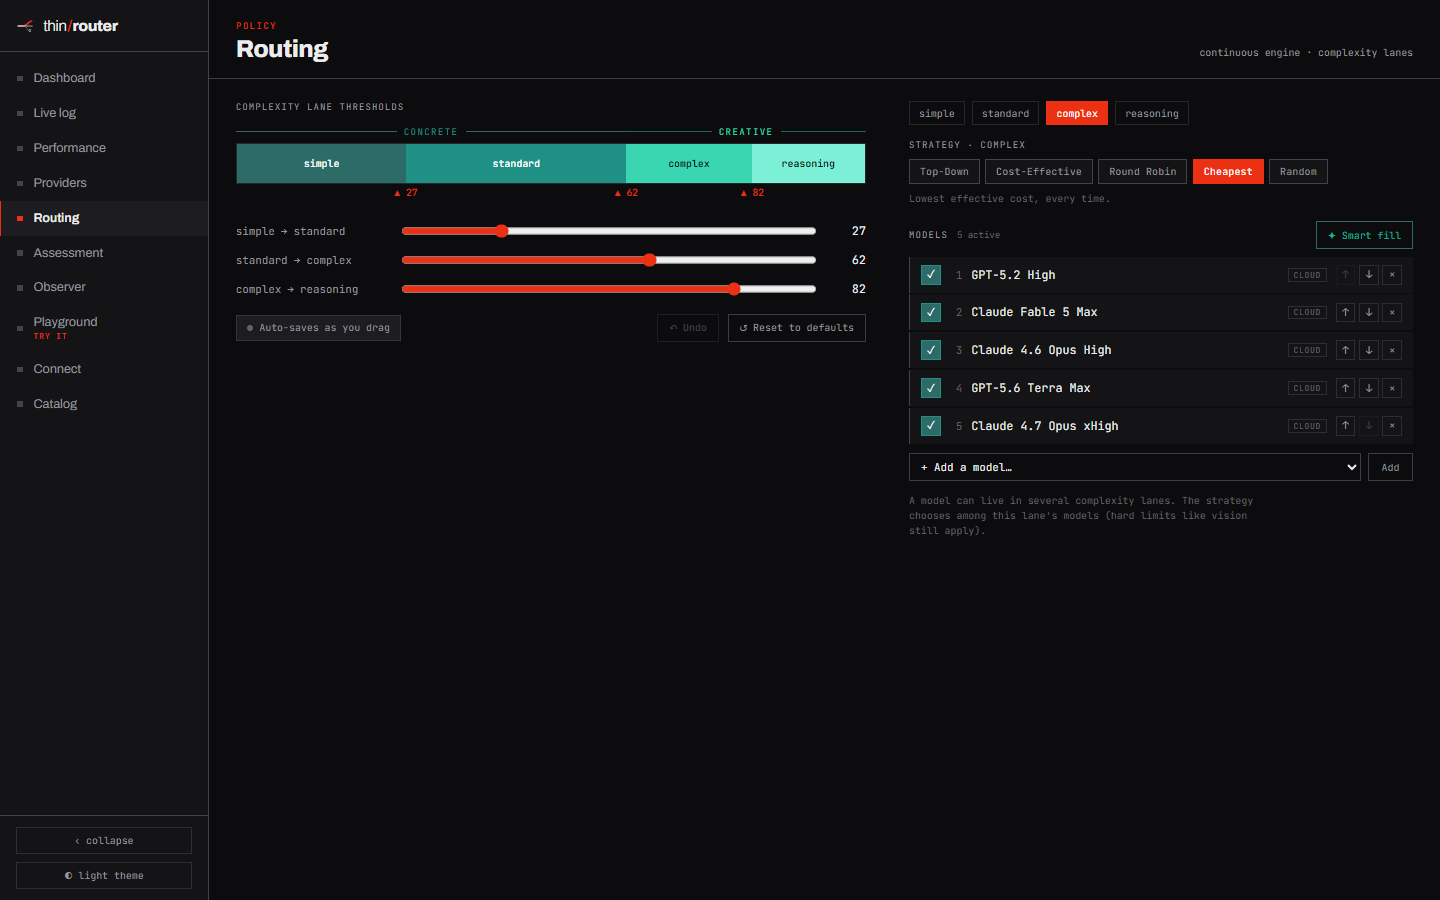Click the complex to reasoning slider
The image size is (1440, 900).
pos(609,289)
